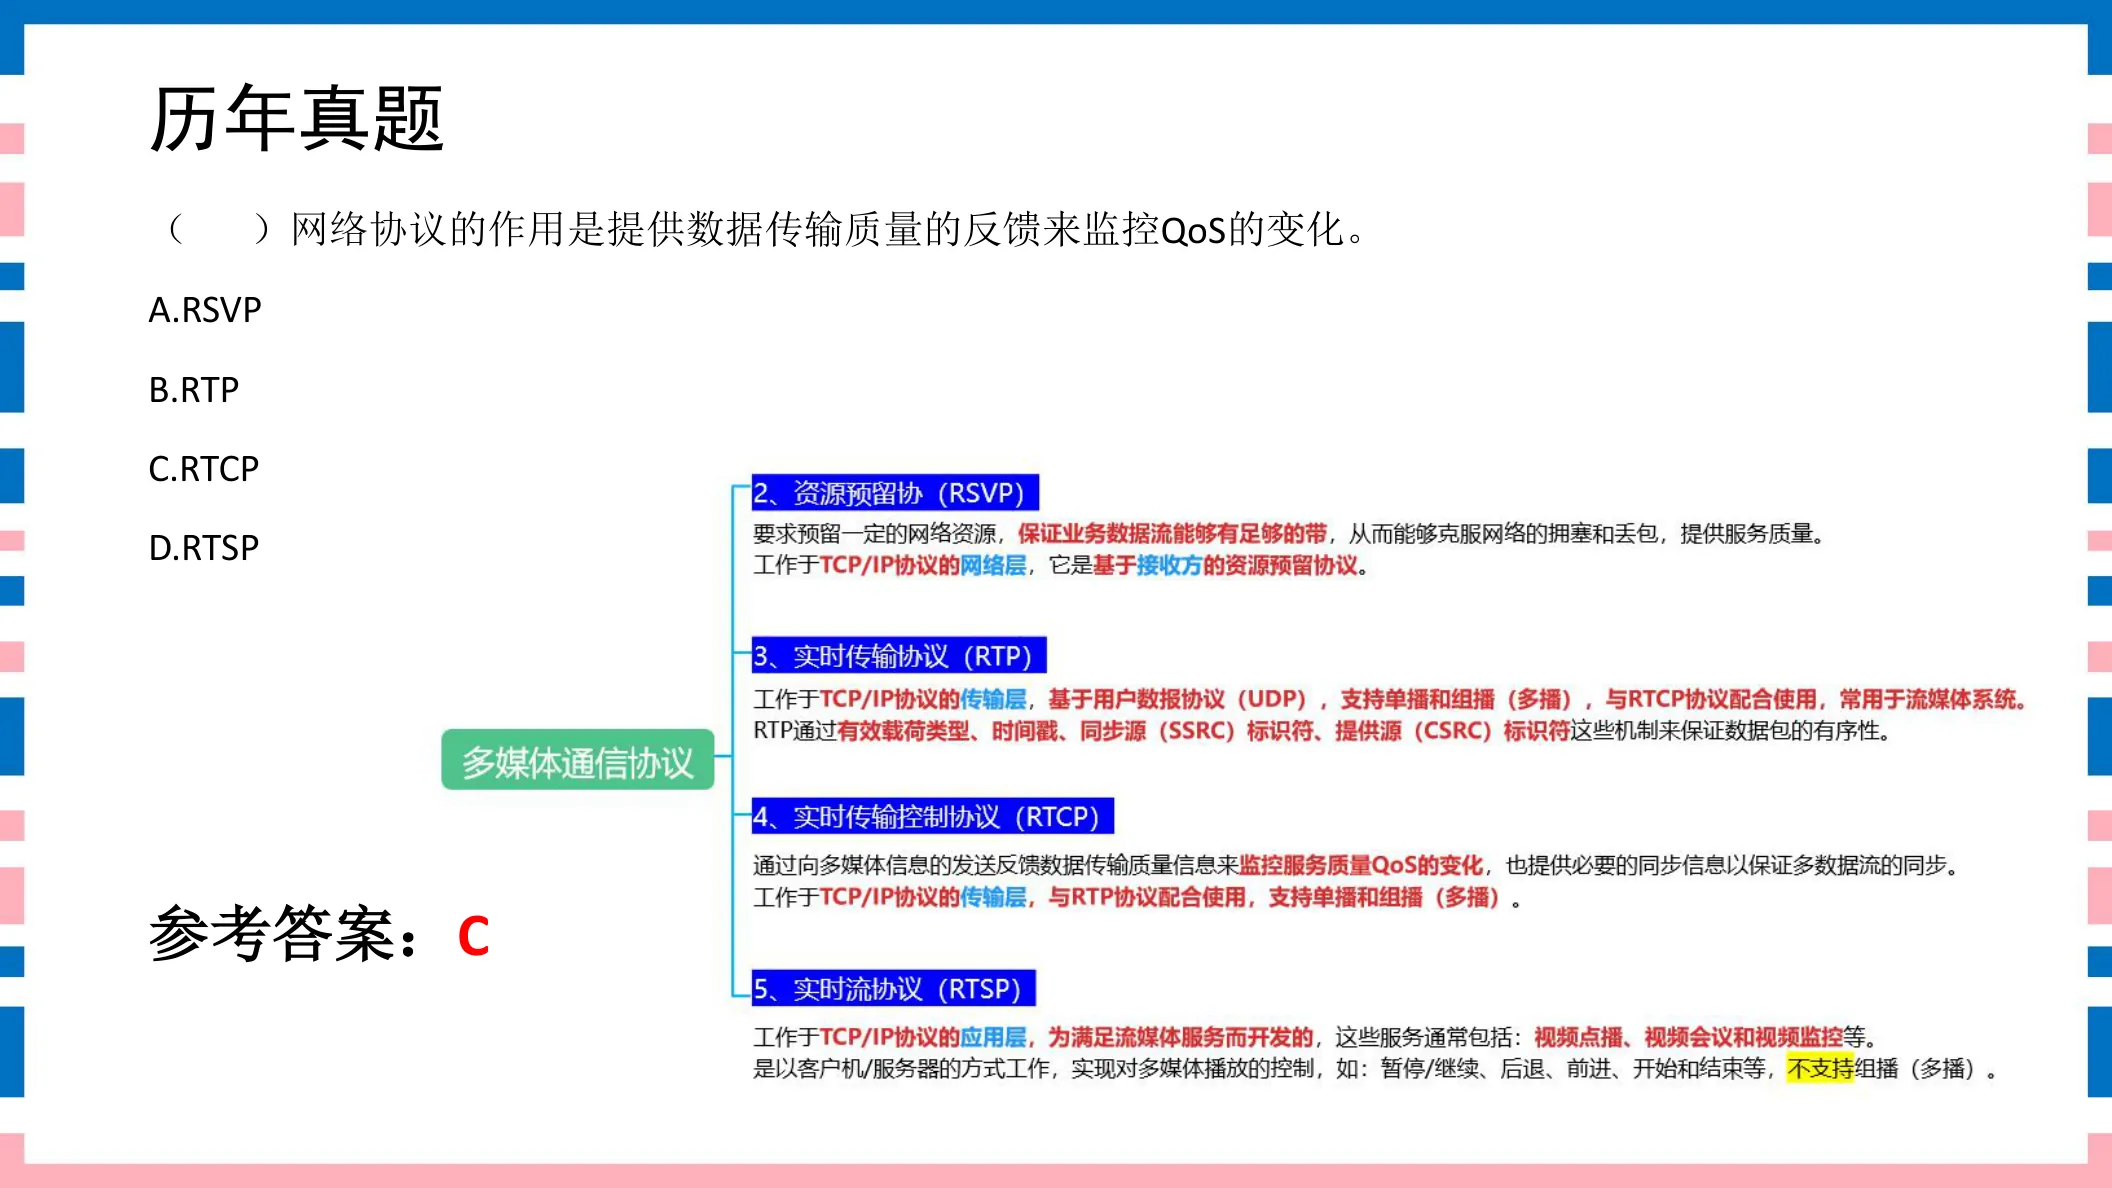This screenshot has height=1188, width=2112.
Task: Click the text 暂停/继续 in RTSP description
Action: (x=1430, y=1068)
